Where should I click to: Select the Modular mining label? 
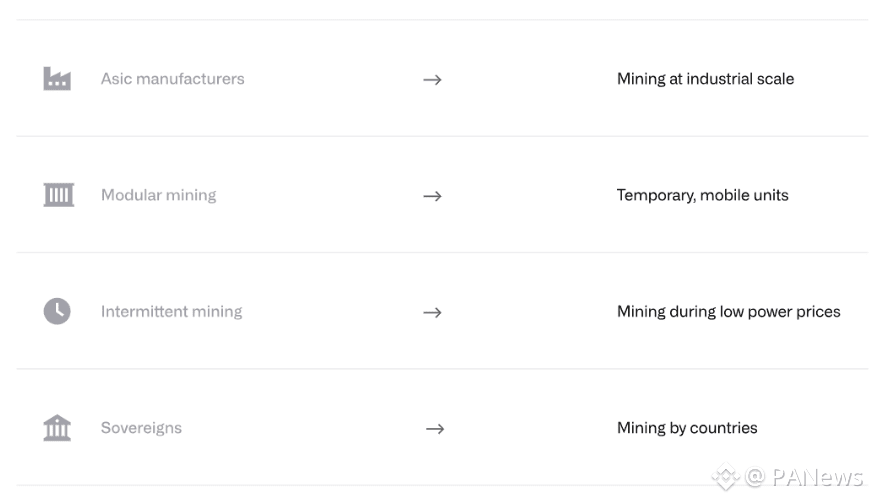pyautogui.click(x=158, y=195)
